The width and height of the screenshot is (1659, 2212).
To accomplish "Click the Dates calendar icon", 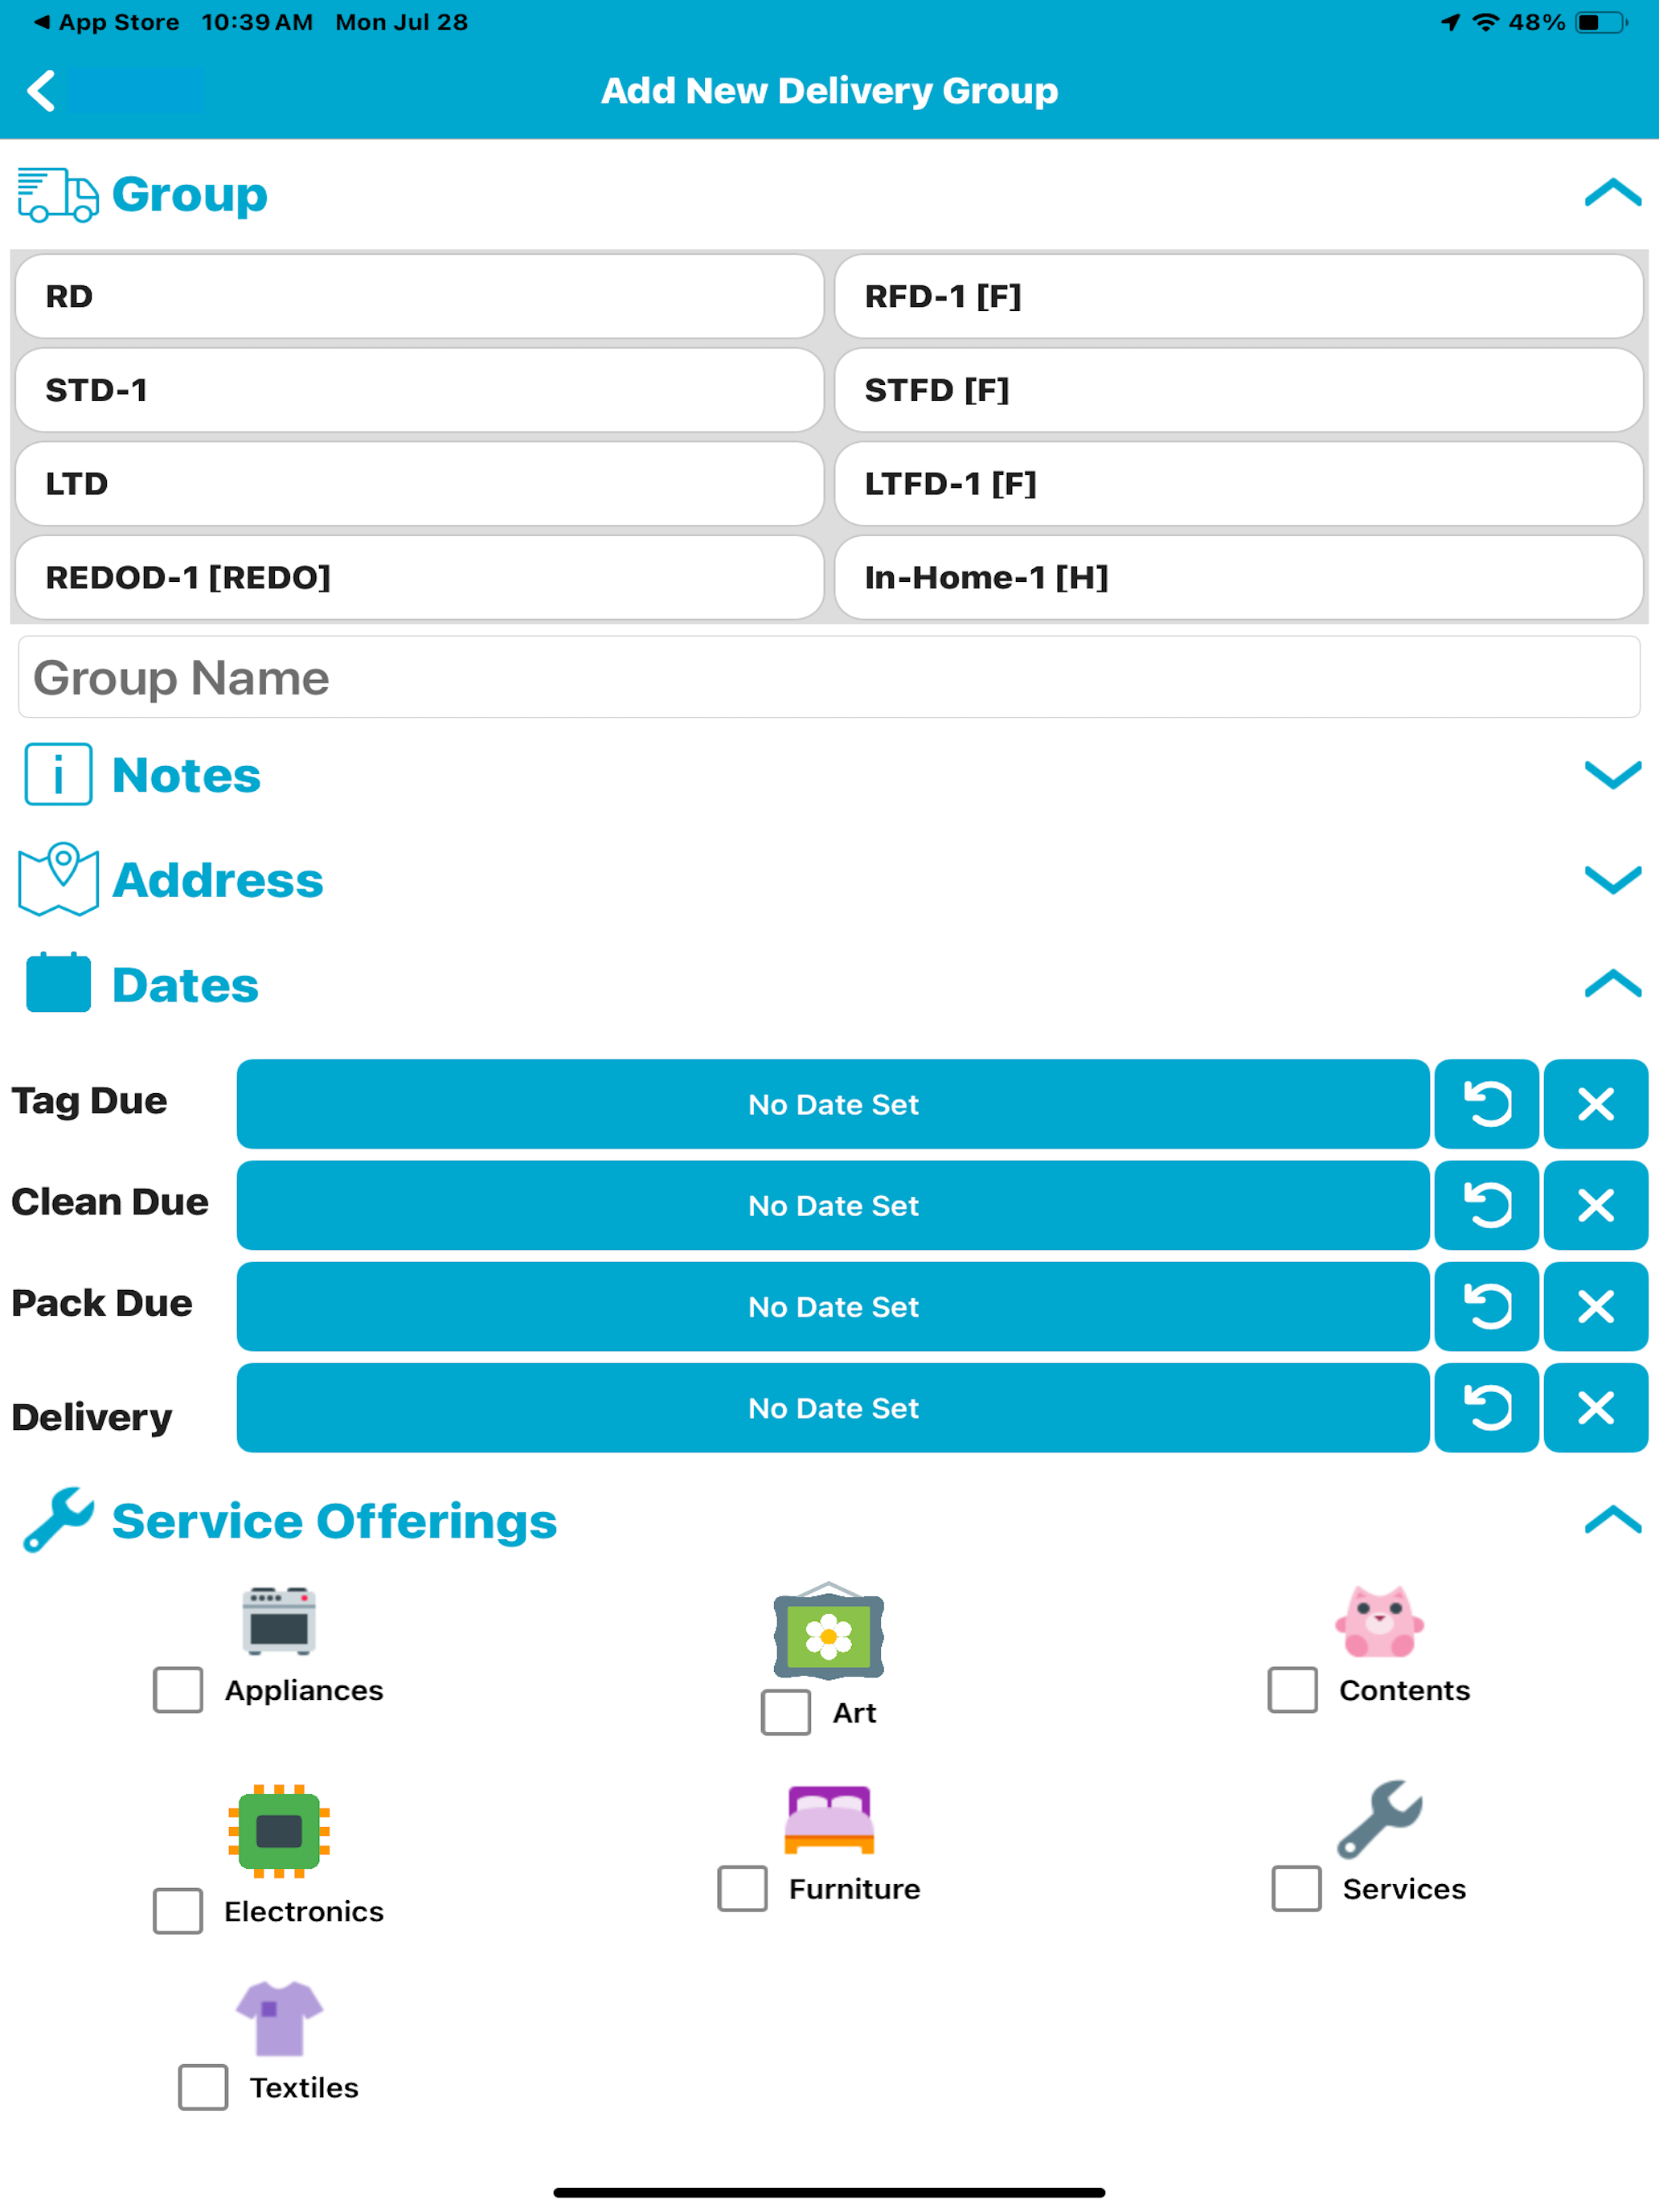I will pyautogui.click(x=58, y=983).
